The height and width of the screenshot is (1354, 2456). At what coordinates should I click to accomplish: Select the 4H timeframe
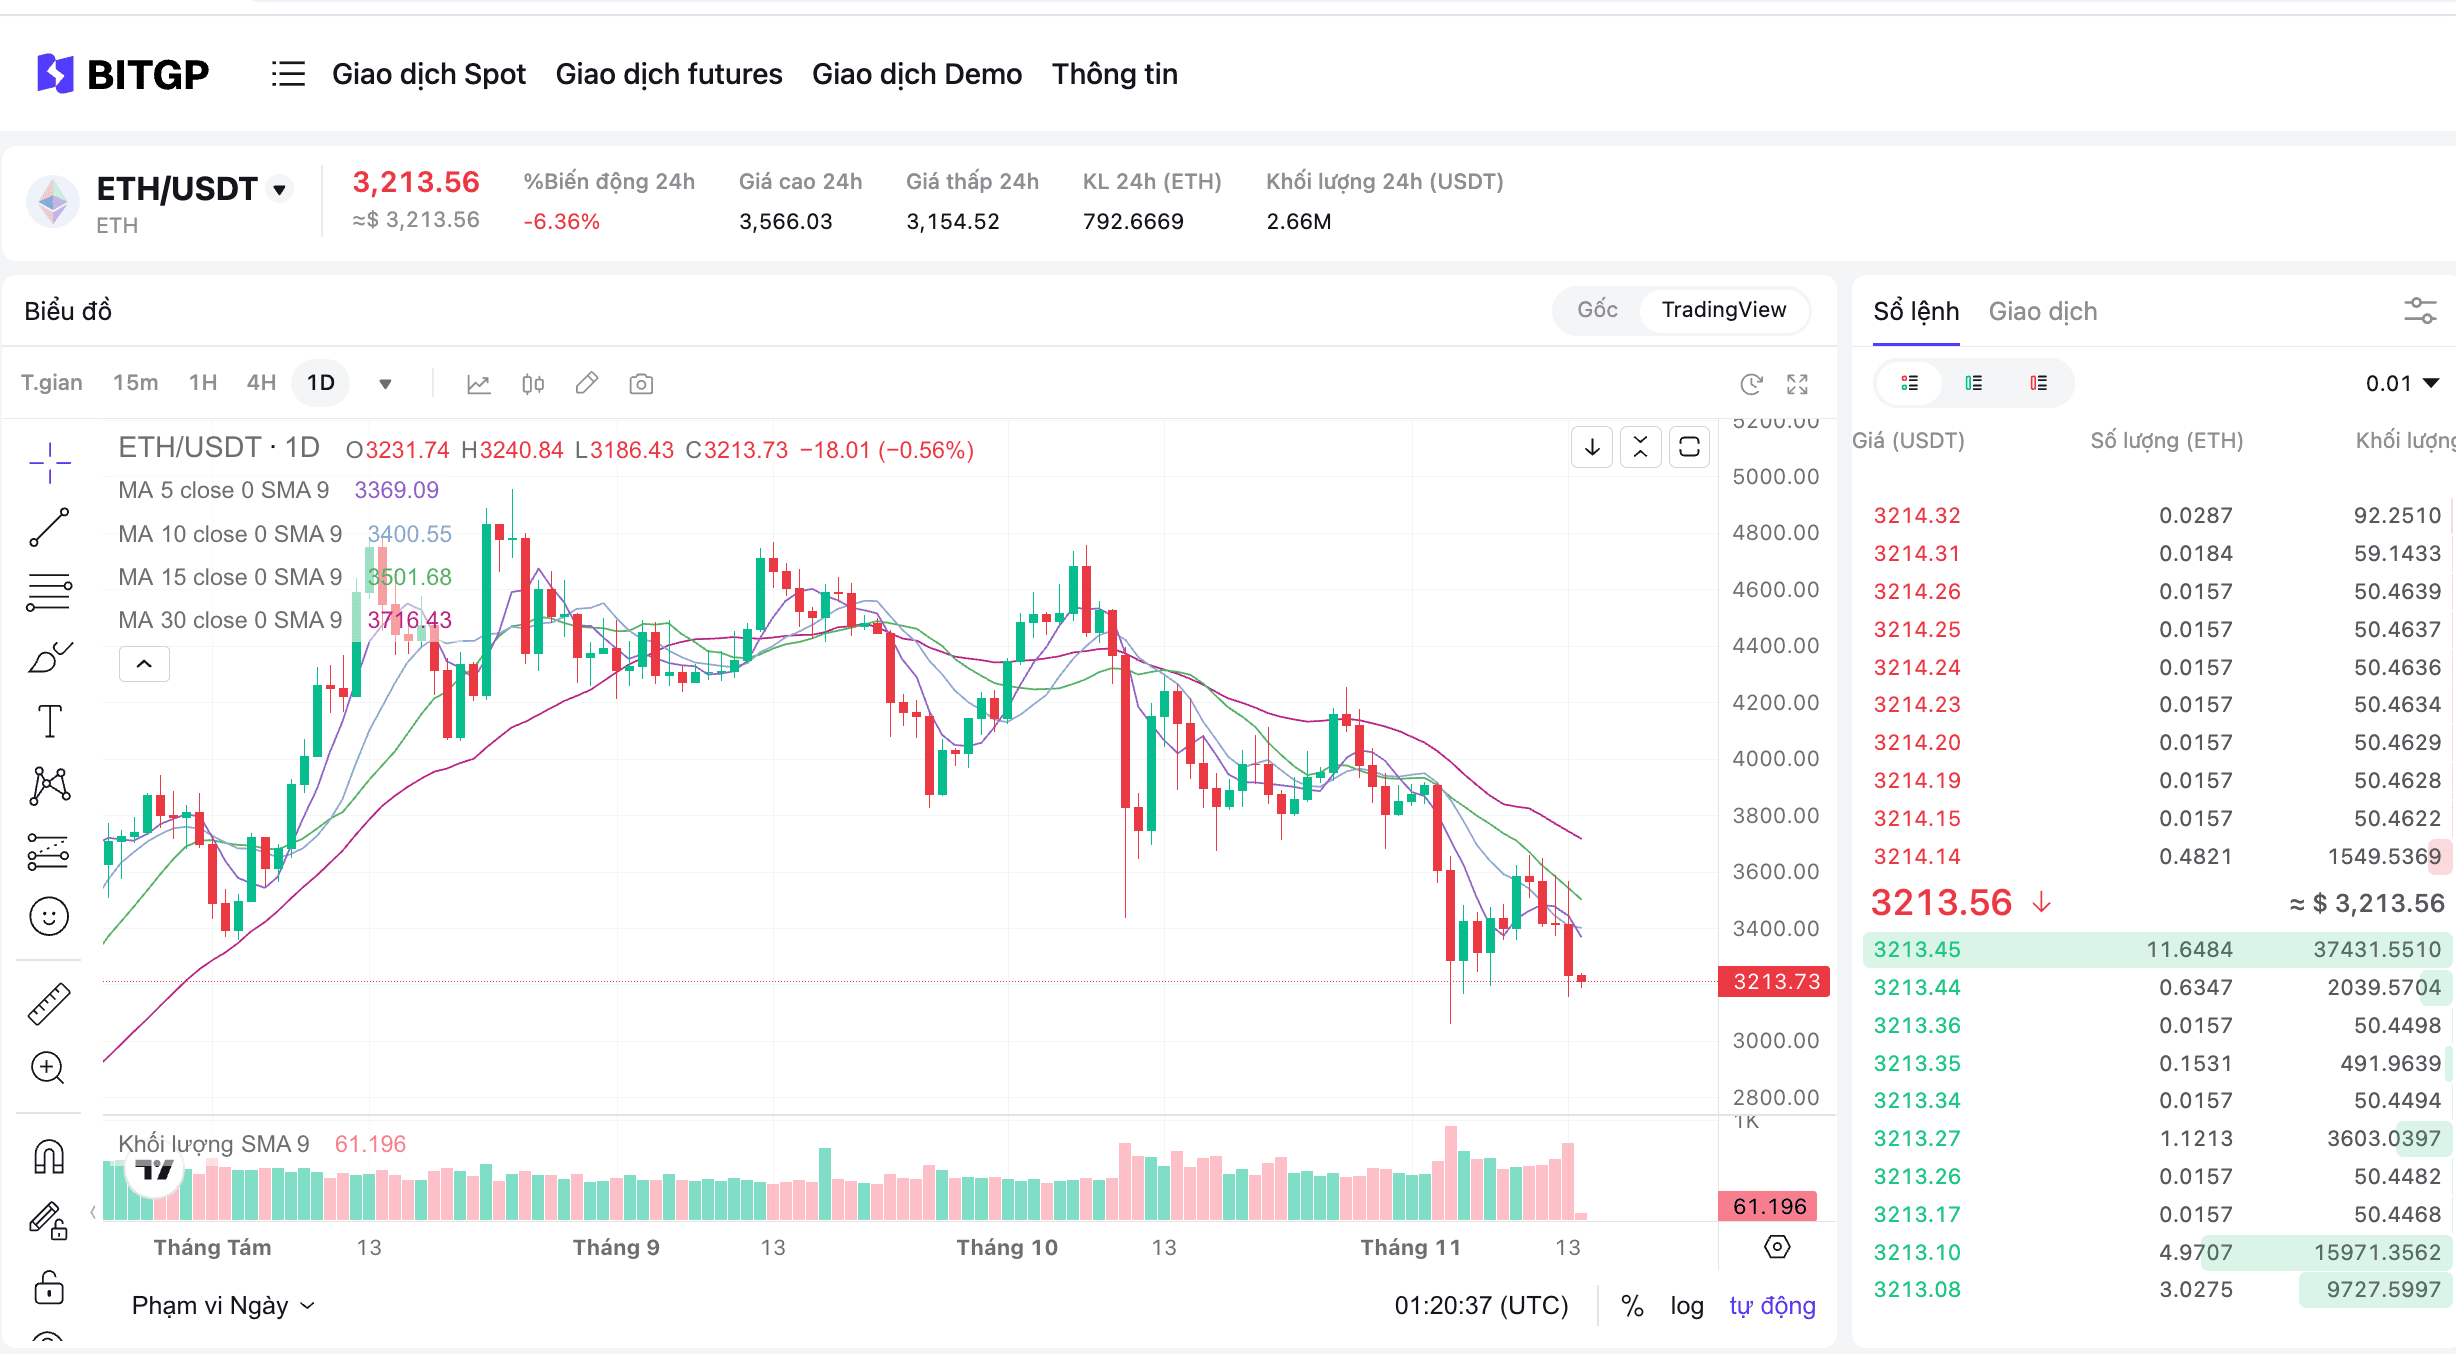click(x=261, y=383)
